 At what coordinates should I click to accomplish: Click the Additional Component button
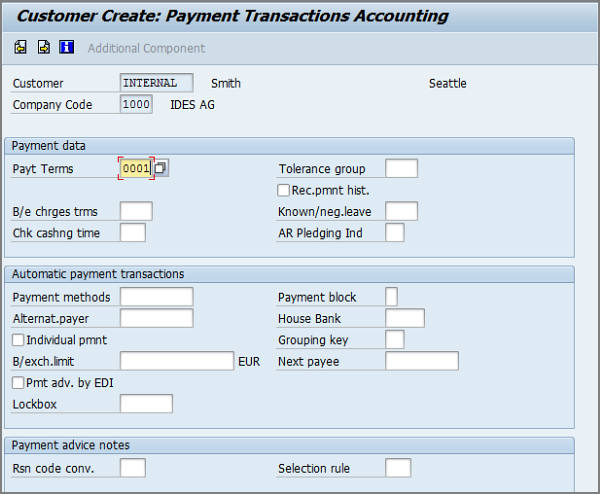tap(146, 48)
